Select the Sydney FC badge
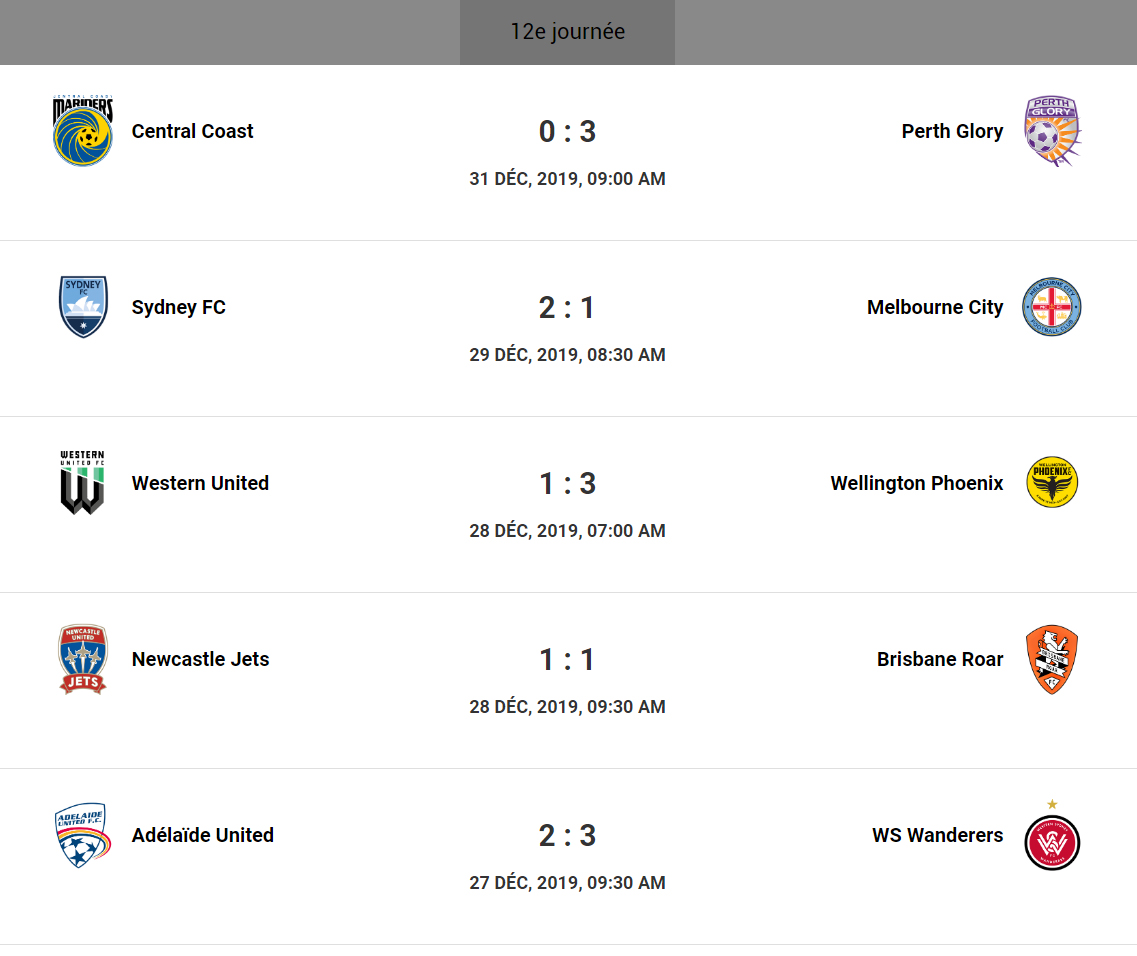Screen dimensions: 1137x956 [83, 307]
